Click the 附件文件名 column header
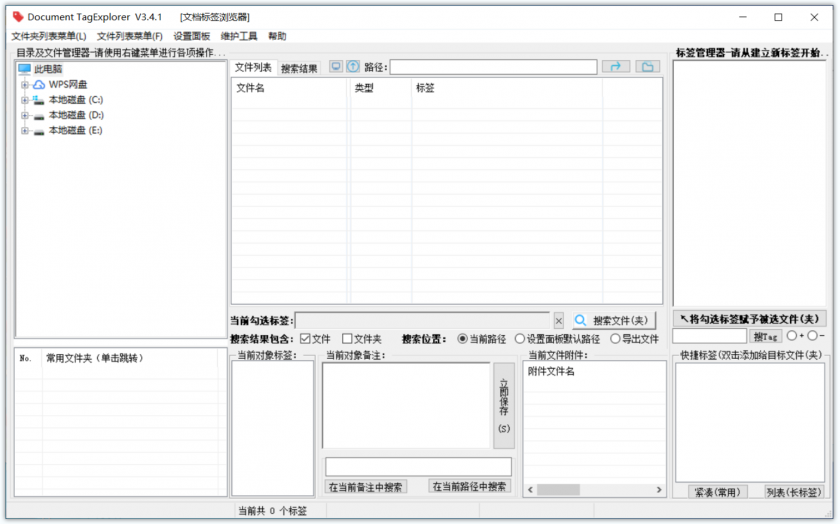 tap(594, 371)
